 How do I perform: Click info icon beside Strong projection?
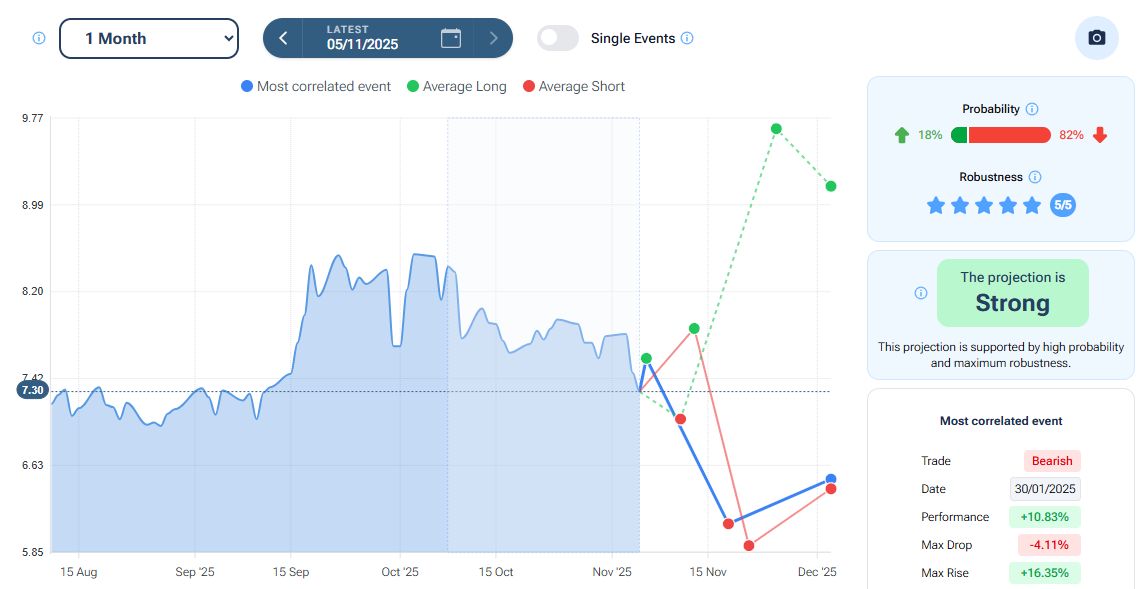coord(921,293)
